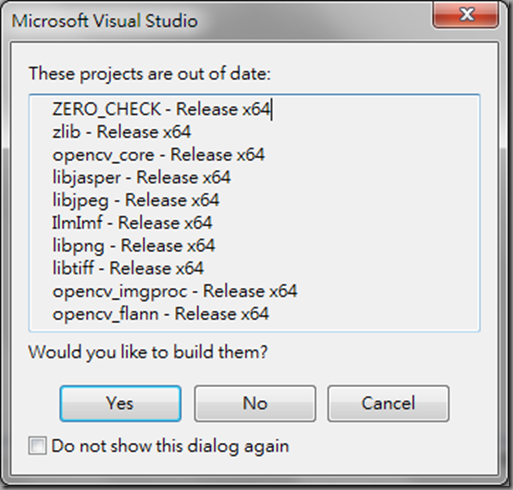The height and width of the screenshot is (490, 513).
Task: Select zlib - Release x64 entry
Action: [122, 132]
